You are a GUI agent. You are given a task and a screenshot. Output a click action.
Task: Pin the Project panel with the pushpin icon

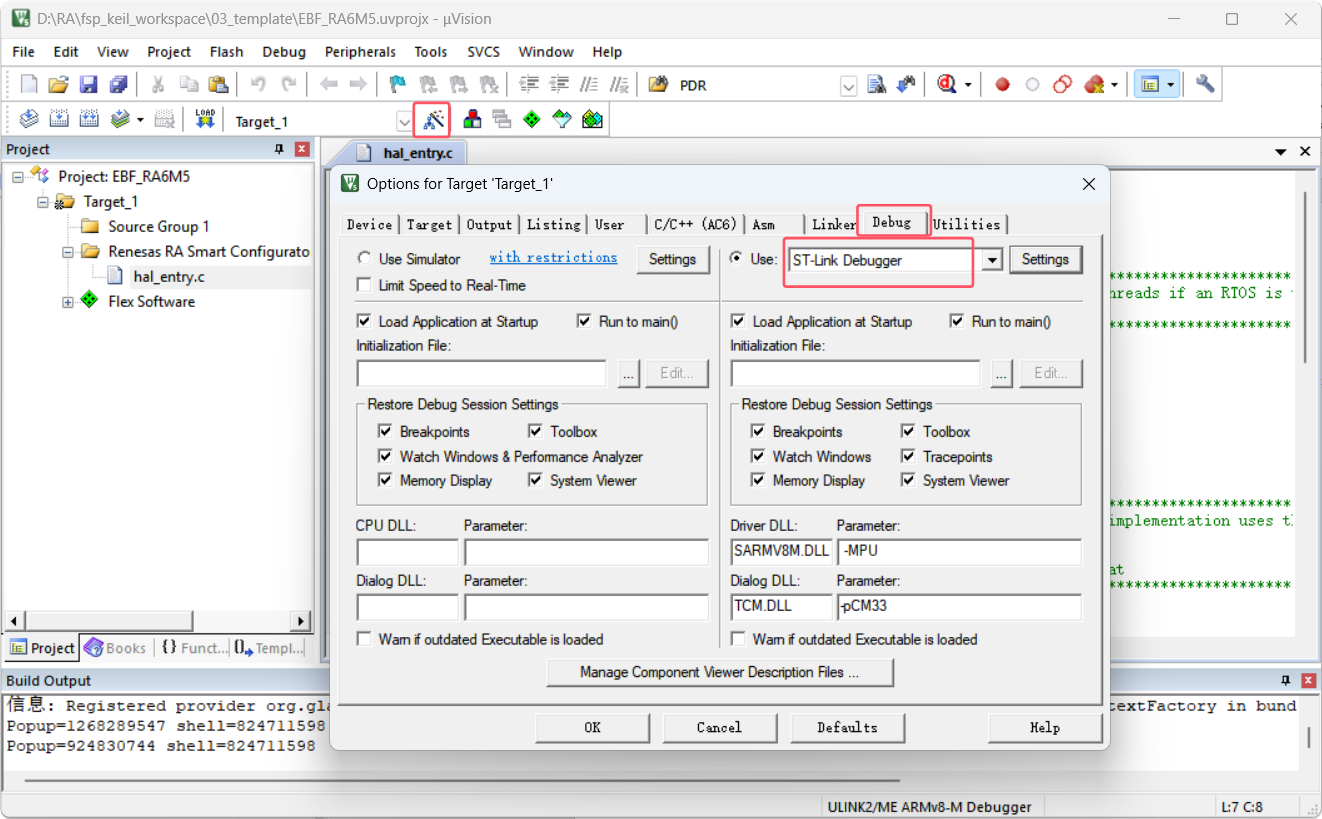[x=279, y=150]
